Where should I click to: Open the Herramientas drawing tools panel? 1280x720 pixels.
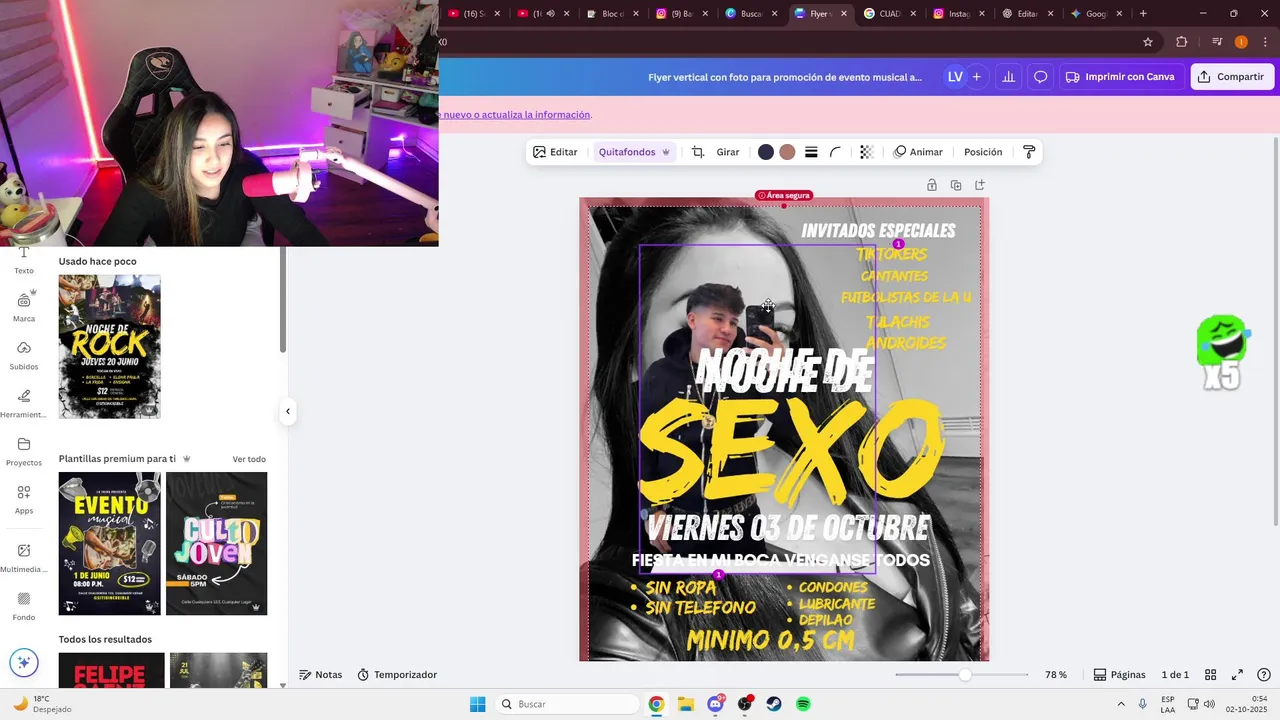[x=24, y=402]
